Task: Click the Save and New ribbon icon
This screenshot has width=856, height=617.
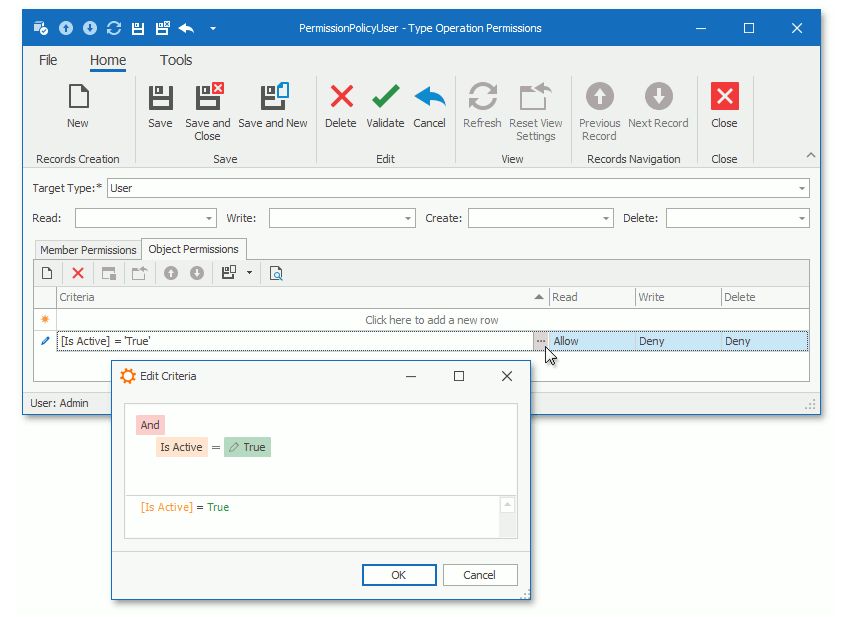Action: (273, 97)
